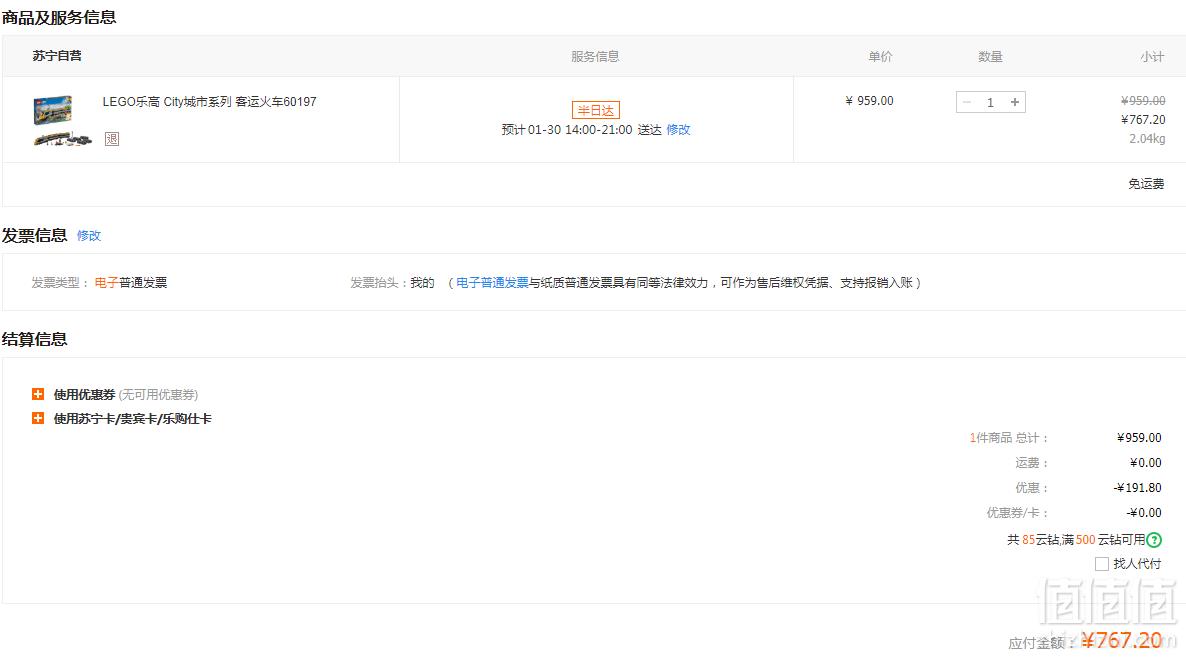Click invoice type 电子普通发票 text
Image resolution: width=1186 pixels, height=657 pixels.
point(131,283)
